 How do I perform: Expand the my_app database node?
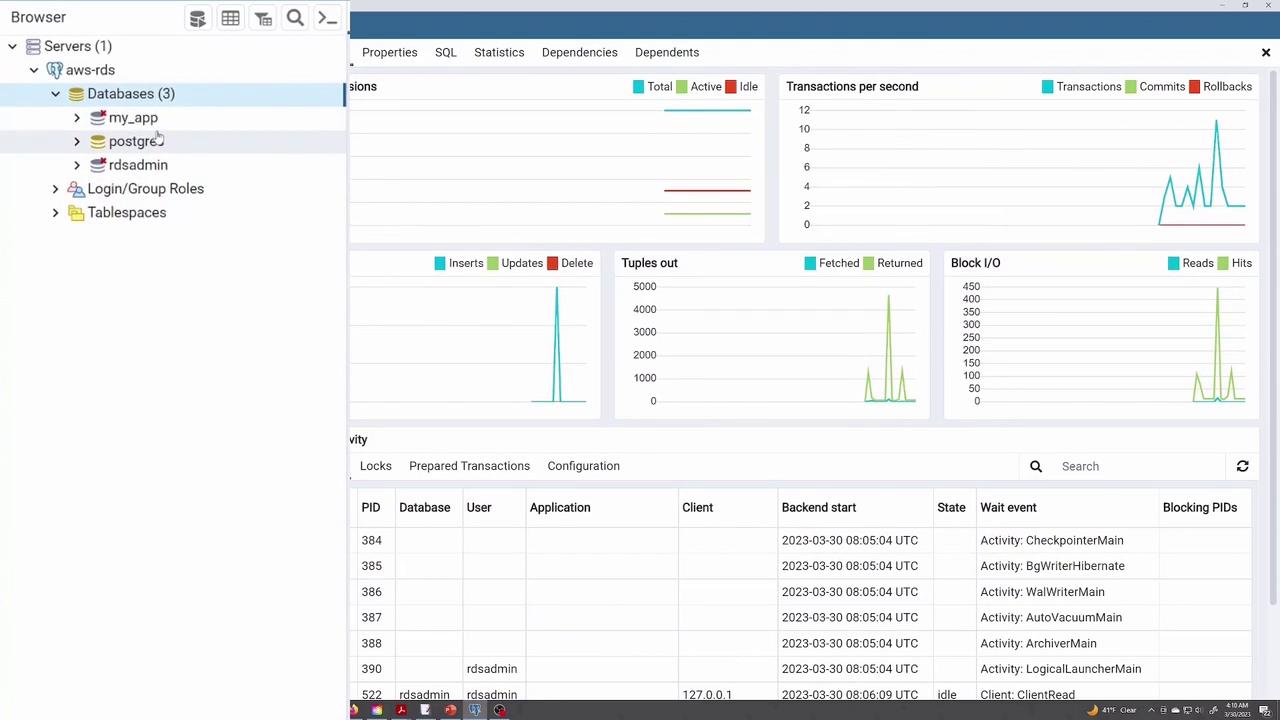pos(77,118)
